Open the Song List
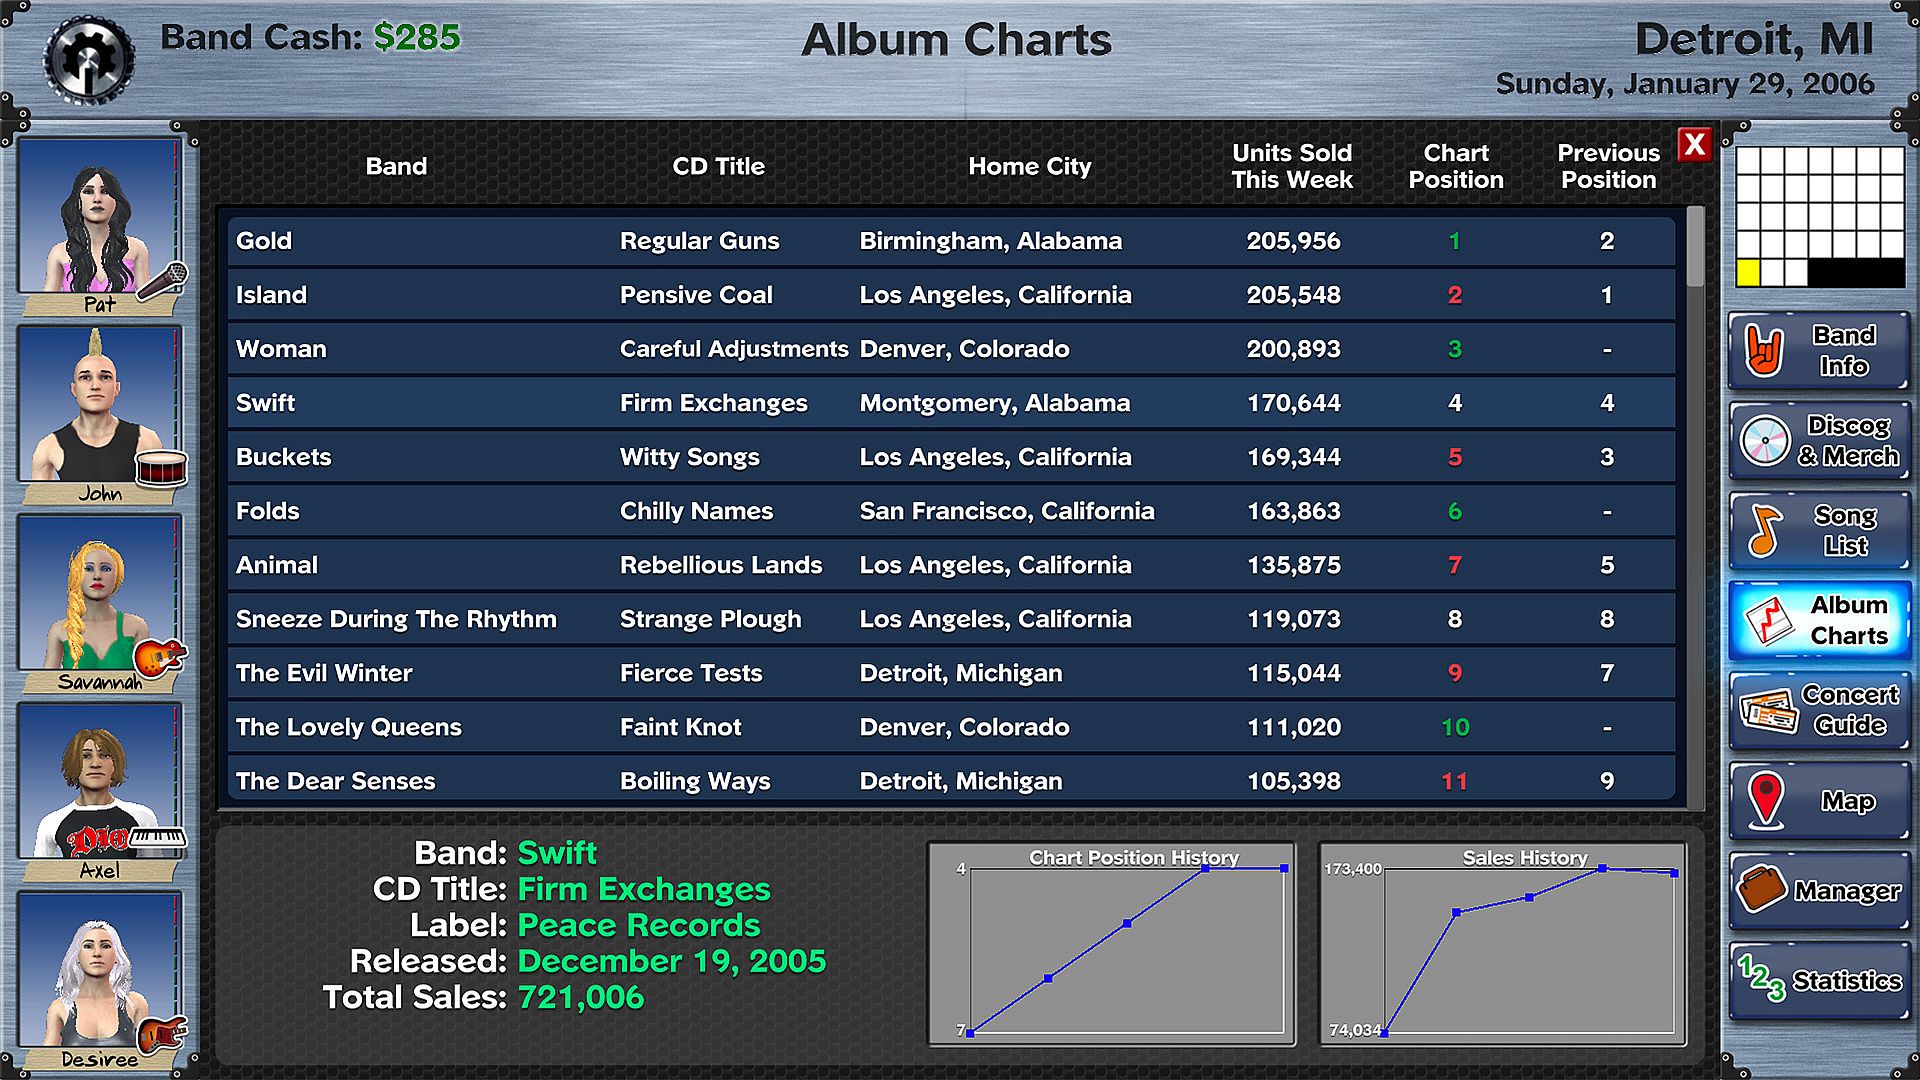The width and height of the screenshot is (1920, 1080). 1819,531
